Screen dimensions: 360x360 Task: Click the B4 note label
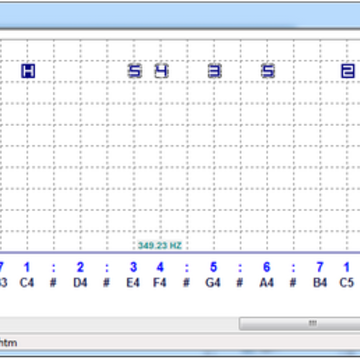tap(320, 283)
